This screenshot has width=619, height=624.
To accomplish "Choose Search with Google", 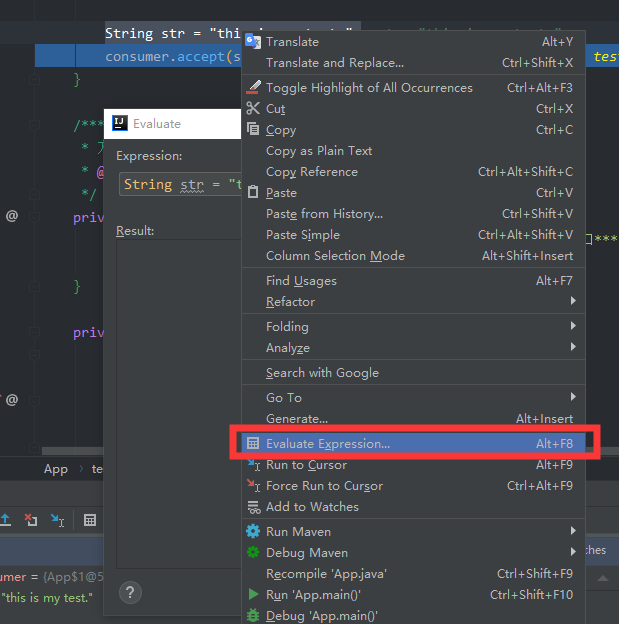I will [322, 373].
